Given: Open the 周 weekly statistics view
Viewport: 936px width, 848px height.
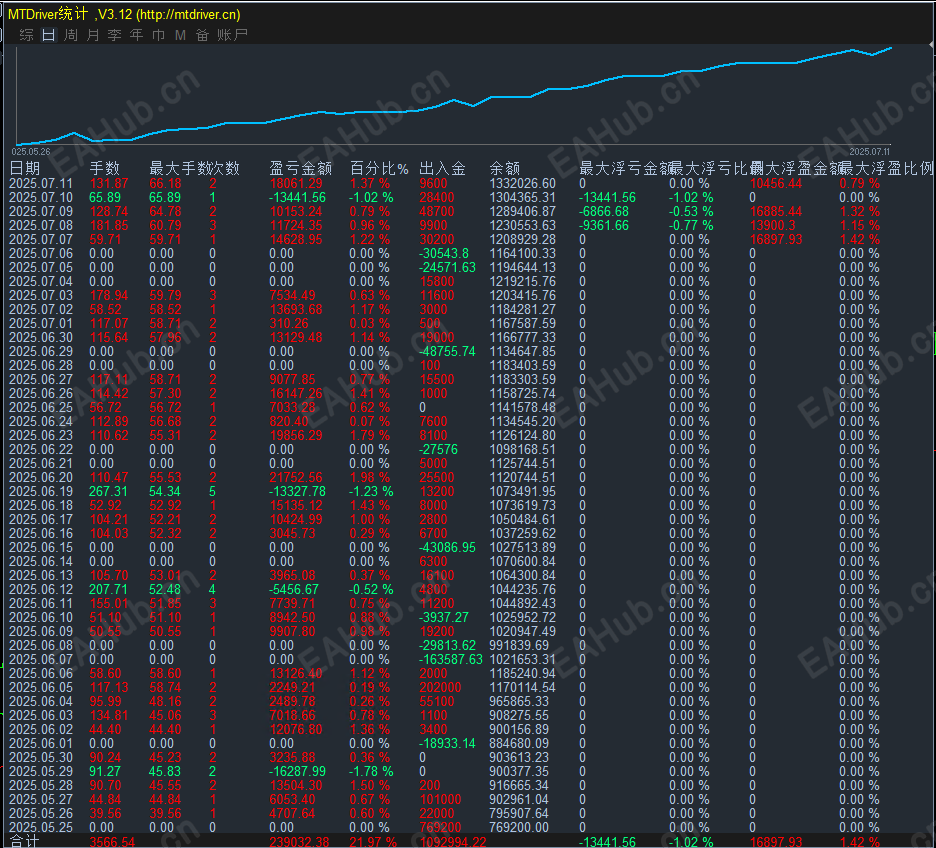Looking at the screenshot, I should pos(70,33).
